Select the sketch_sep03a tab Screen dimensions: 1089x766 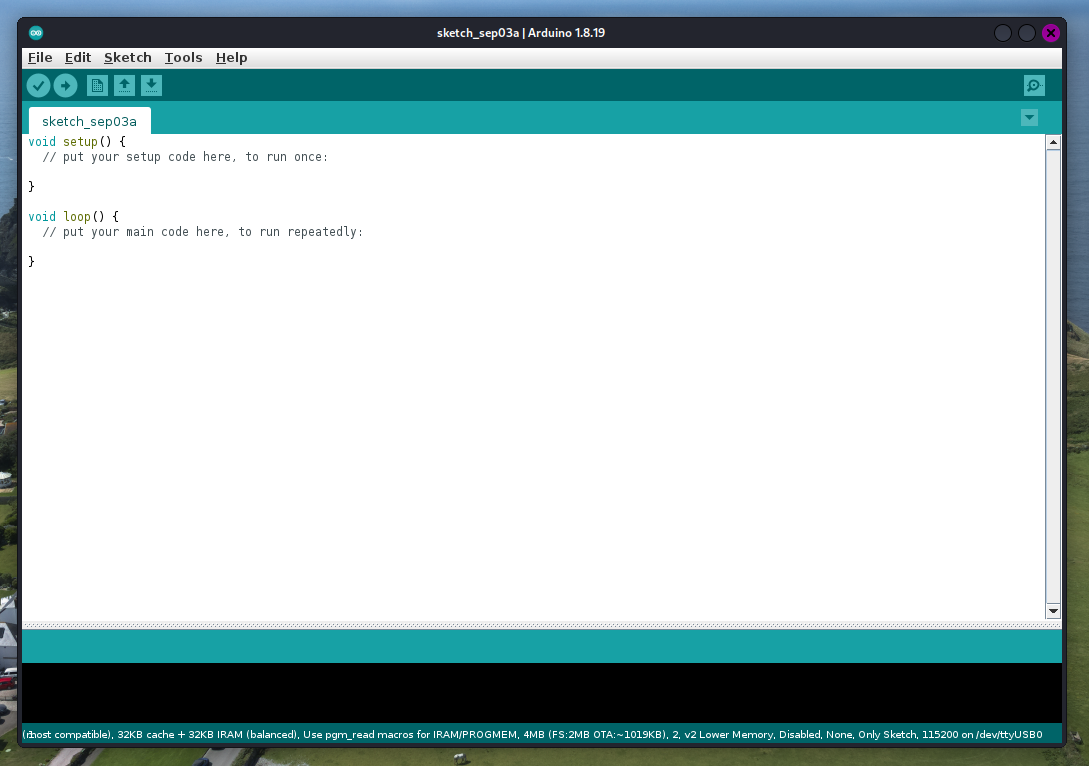pos(90,122)
